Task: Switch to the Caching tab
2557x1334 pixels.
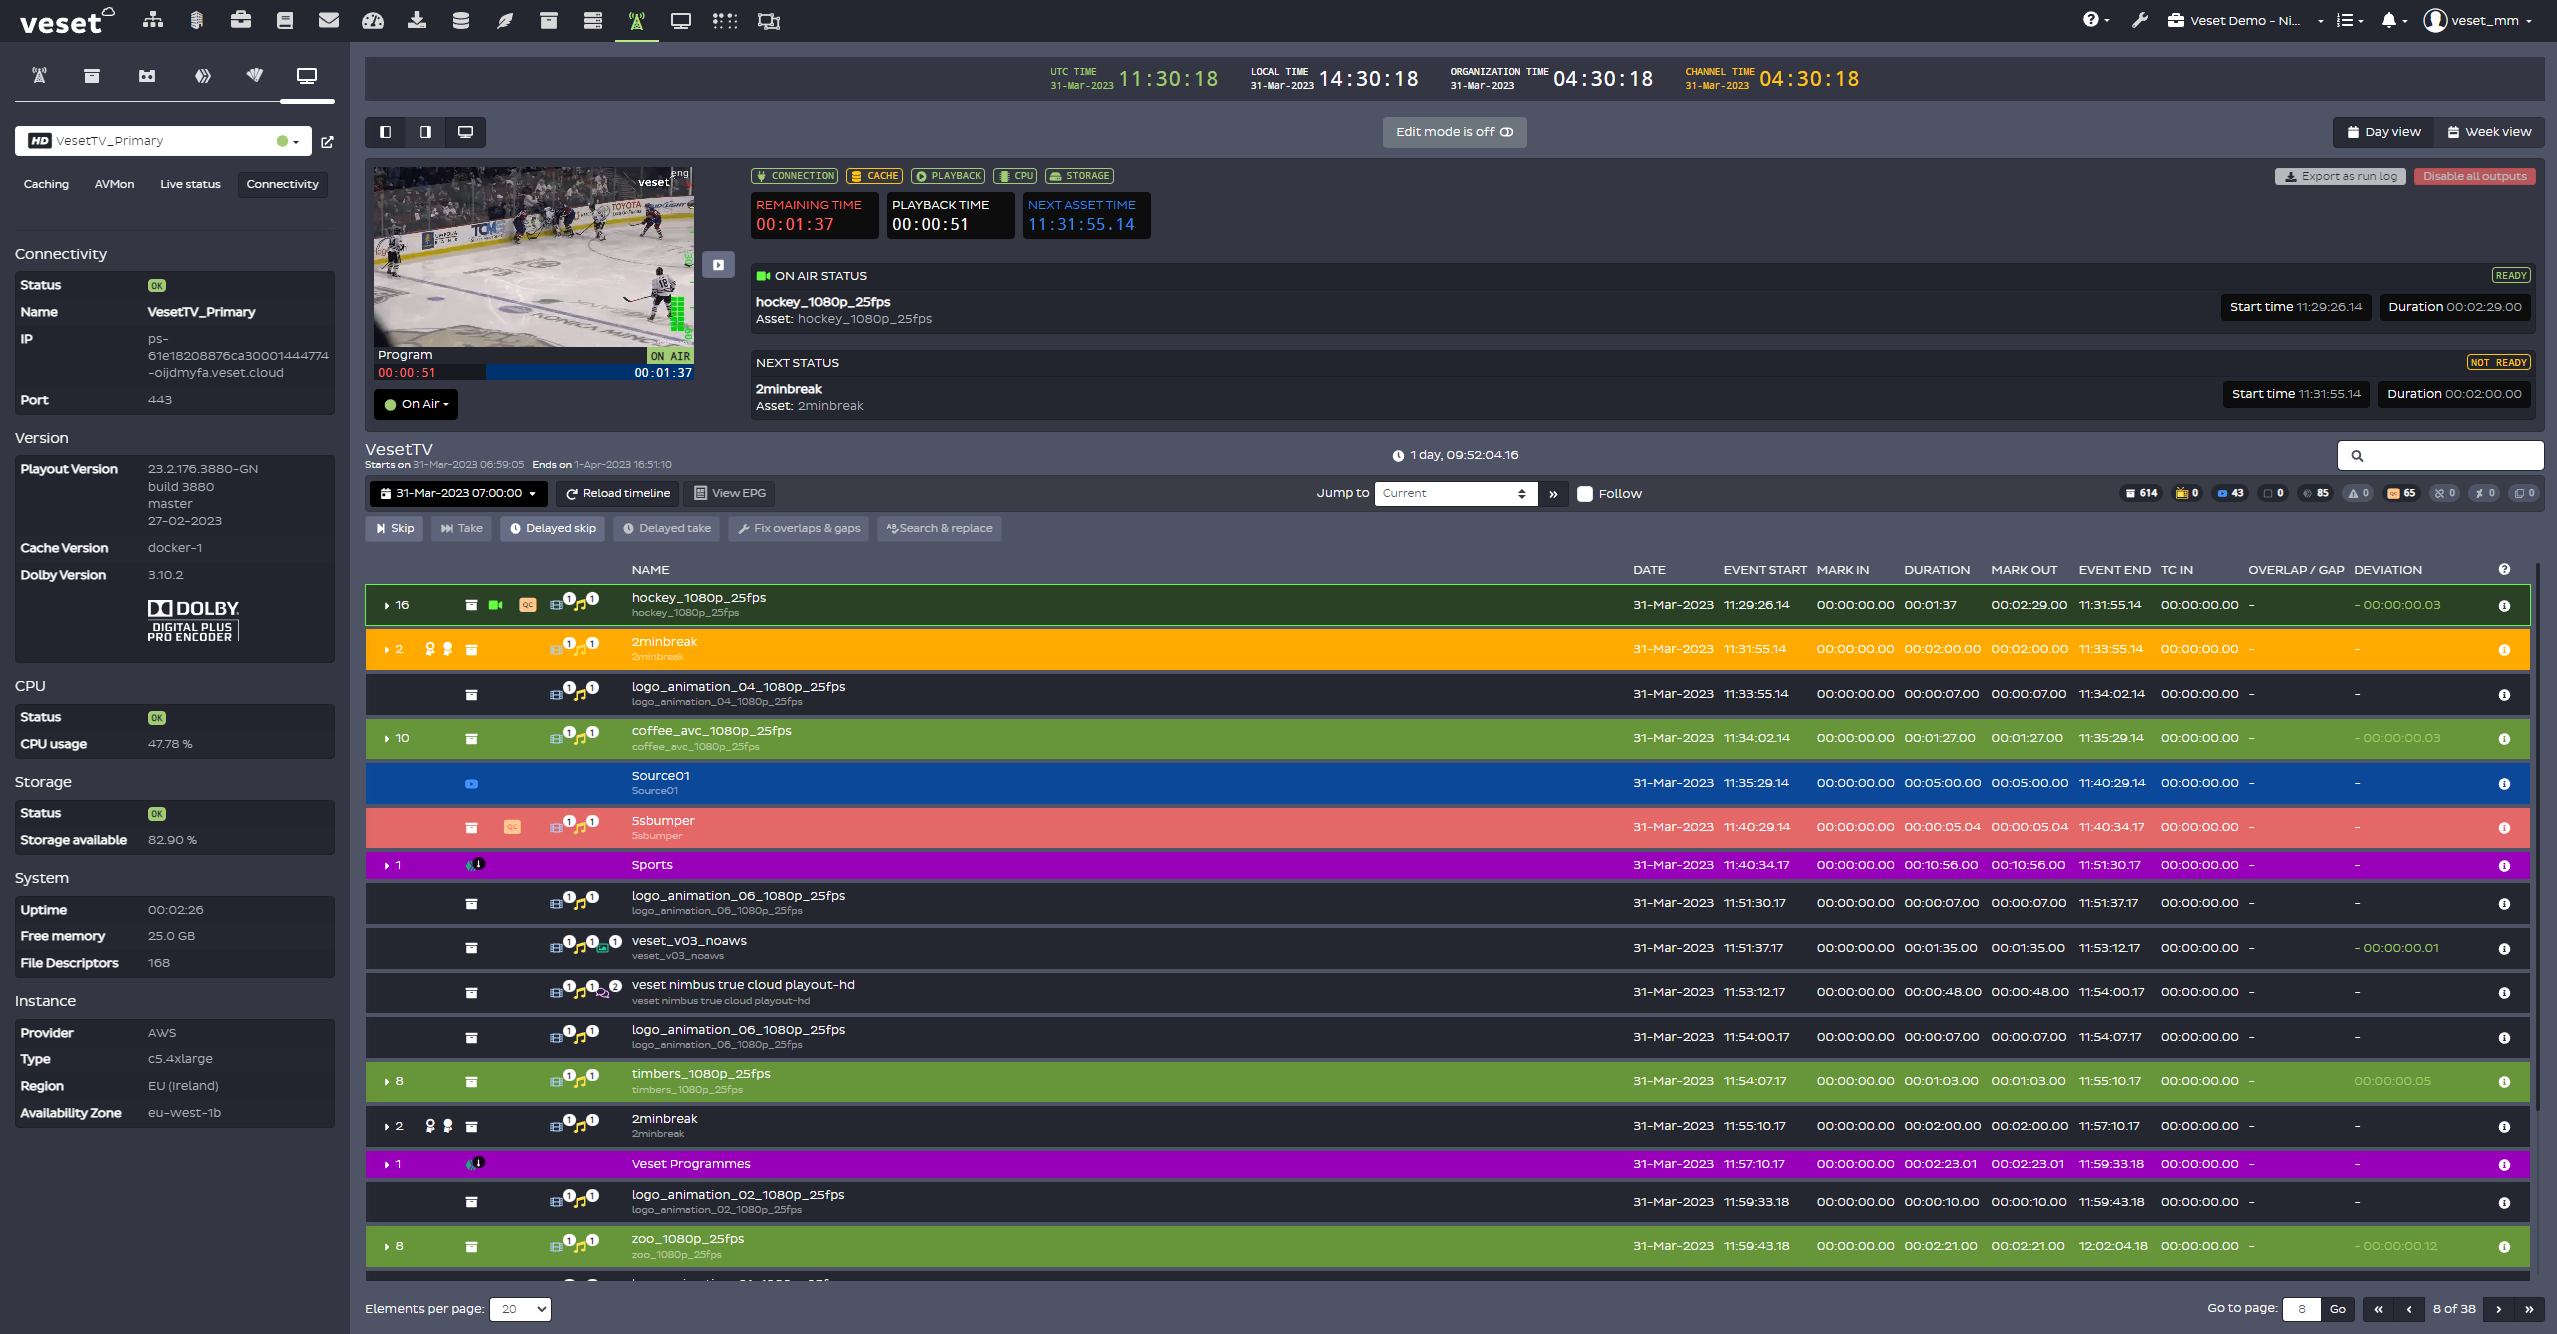Action: click(46, 184)
